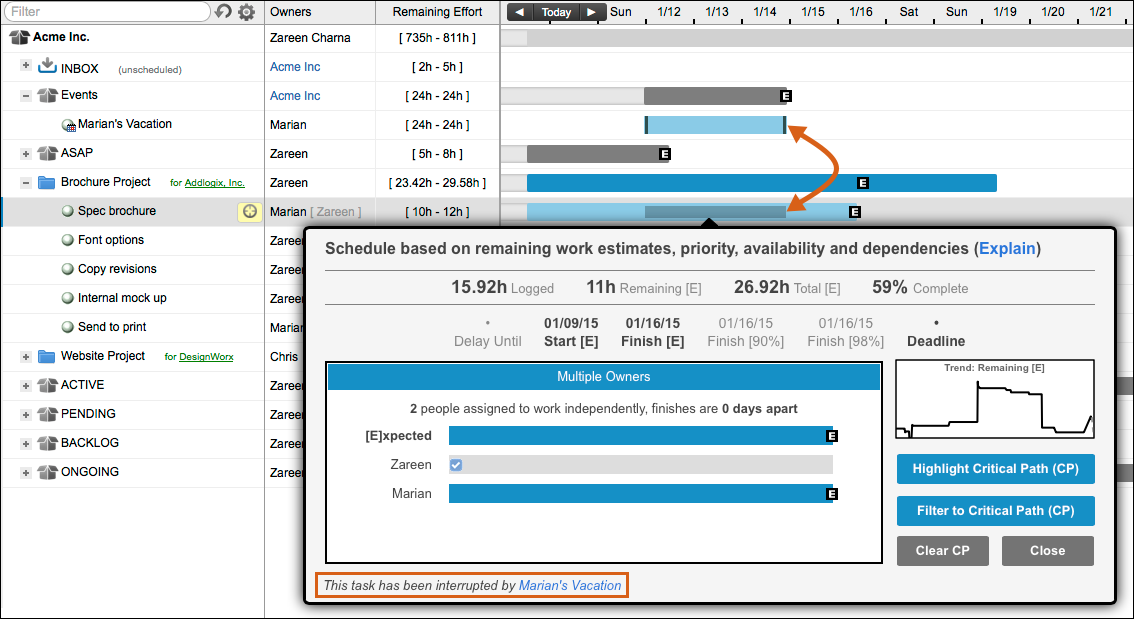Click the Brochure Project blue folder icon
This screenshot has height=619, width=1134.
[47, 183]
